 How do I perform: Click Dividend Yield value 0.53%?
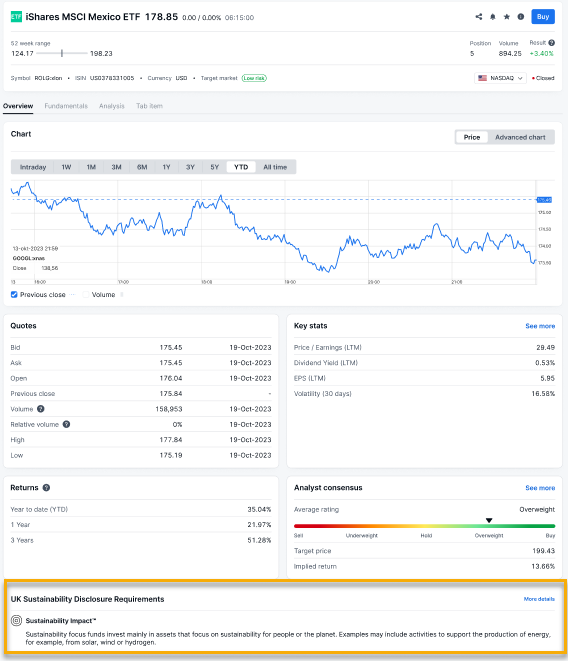click(545, 363)
